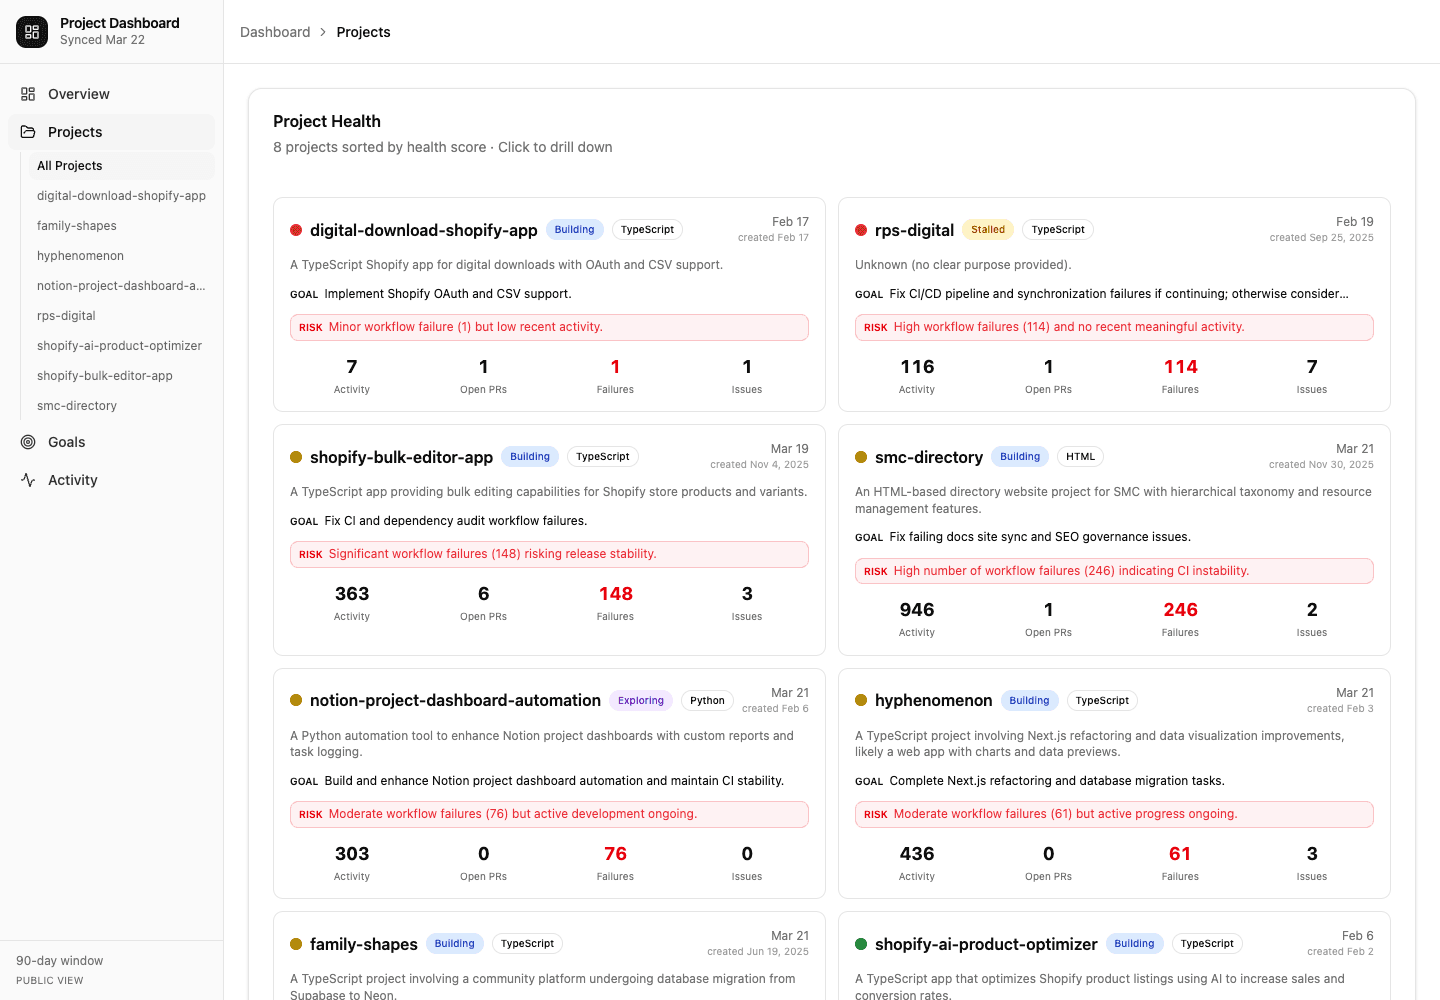The width and height of the screenshot is (1440, 1000).
Task: Click the Projects breadcrumb
Action: point(363,32)
